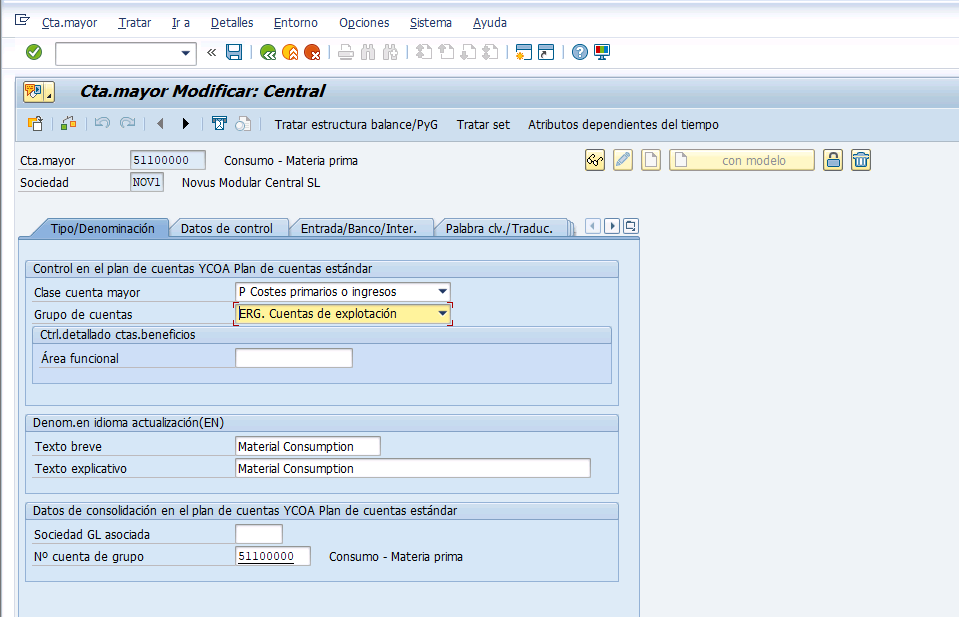Go to next account with black right arrow
Viewport: 959px width, 617px height.
coord(186,124)
